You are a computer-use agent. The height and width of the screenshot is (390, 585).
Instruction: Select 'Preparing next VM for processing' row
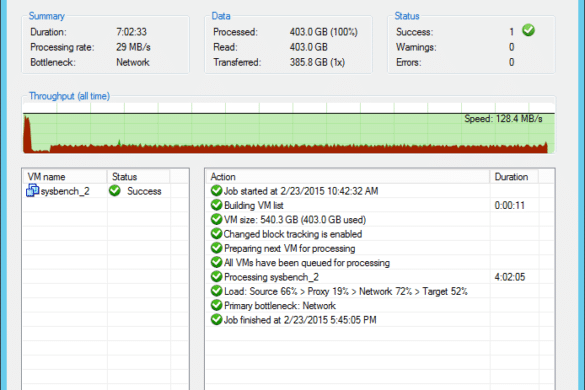click(380, 248)
